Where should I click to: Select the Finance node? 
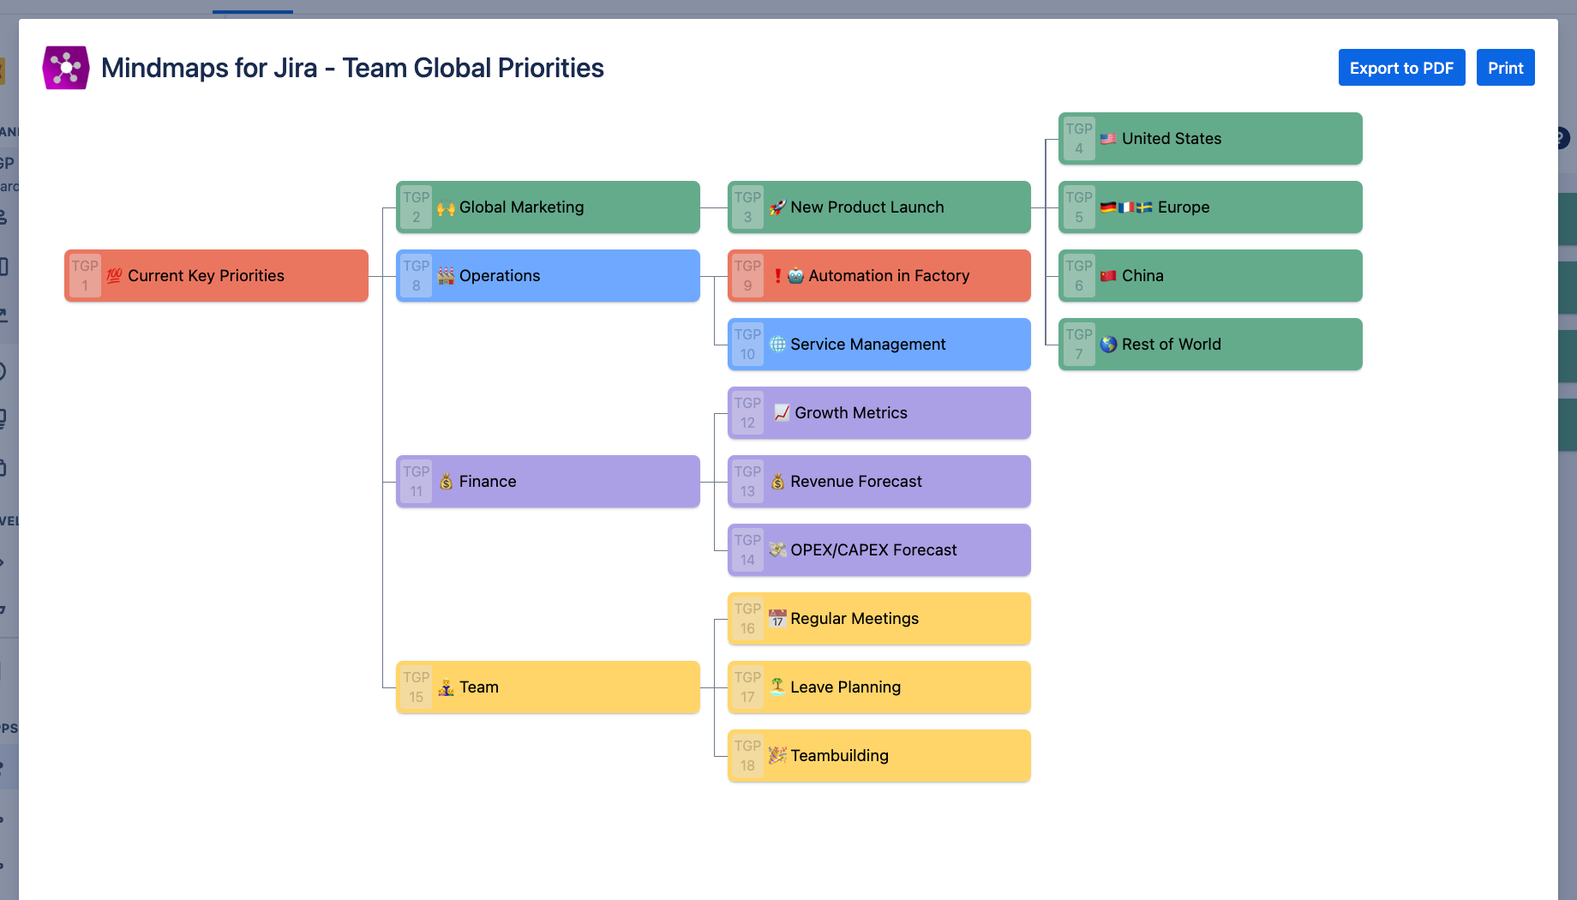click(548, 481)
